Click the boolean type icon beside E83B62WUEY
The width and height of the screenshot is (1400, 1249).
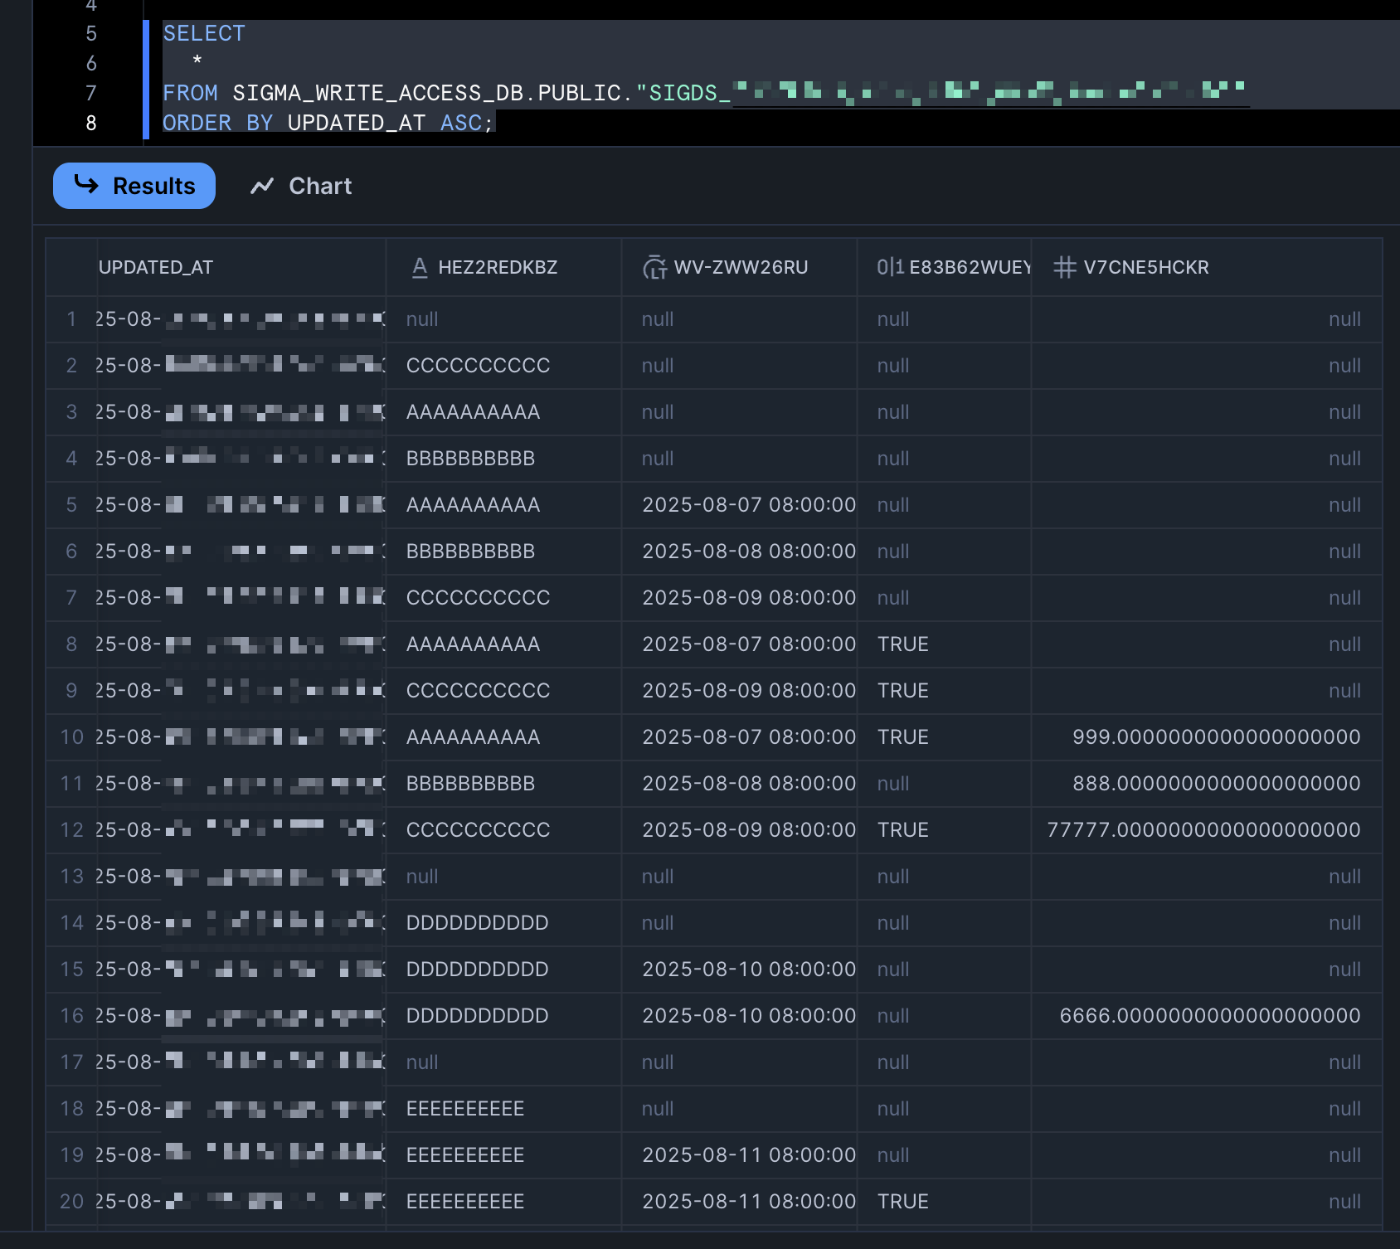click(890, 267)
